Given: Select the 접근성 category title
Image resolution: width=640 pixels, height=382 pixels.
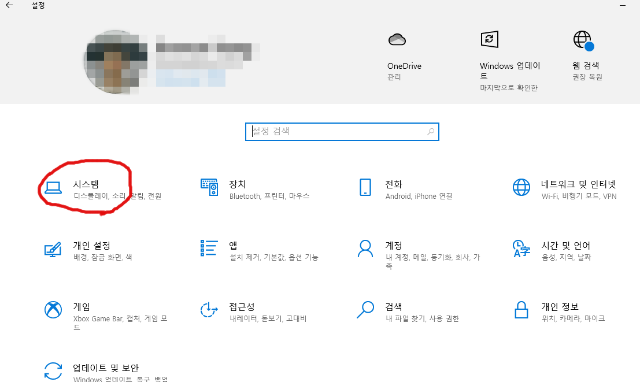Looking at the screenshot, I should [242, 306].
